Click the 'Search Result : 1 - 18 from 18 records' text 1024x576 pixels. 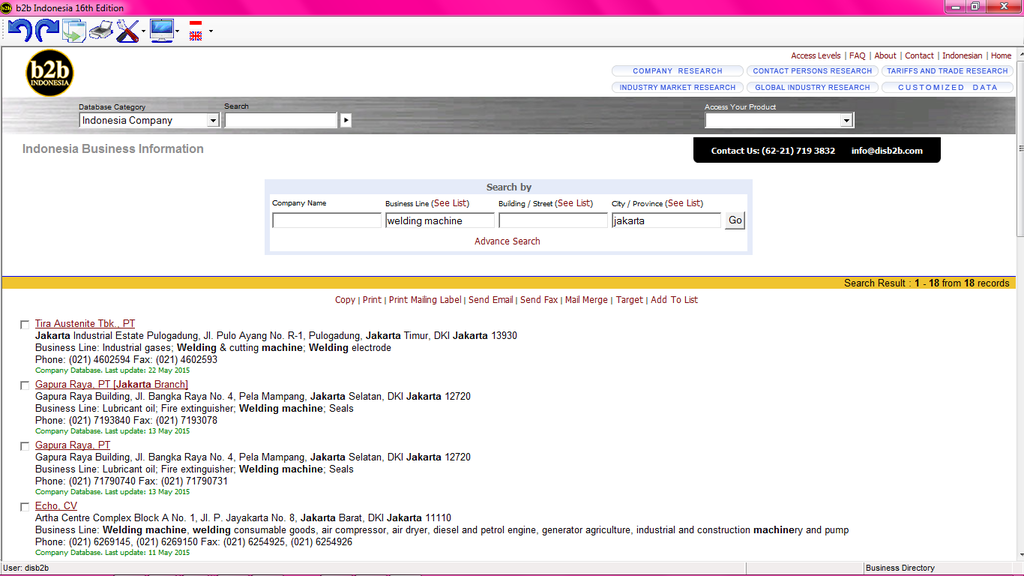pos(926,283)
